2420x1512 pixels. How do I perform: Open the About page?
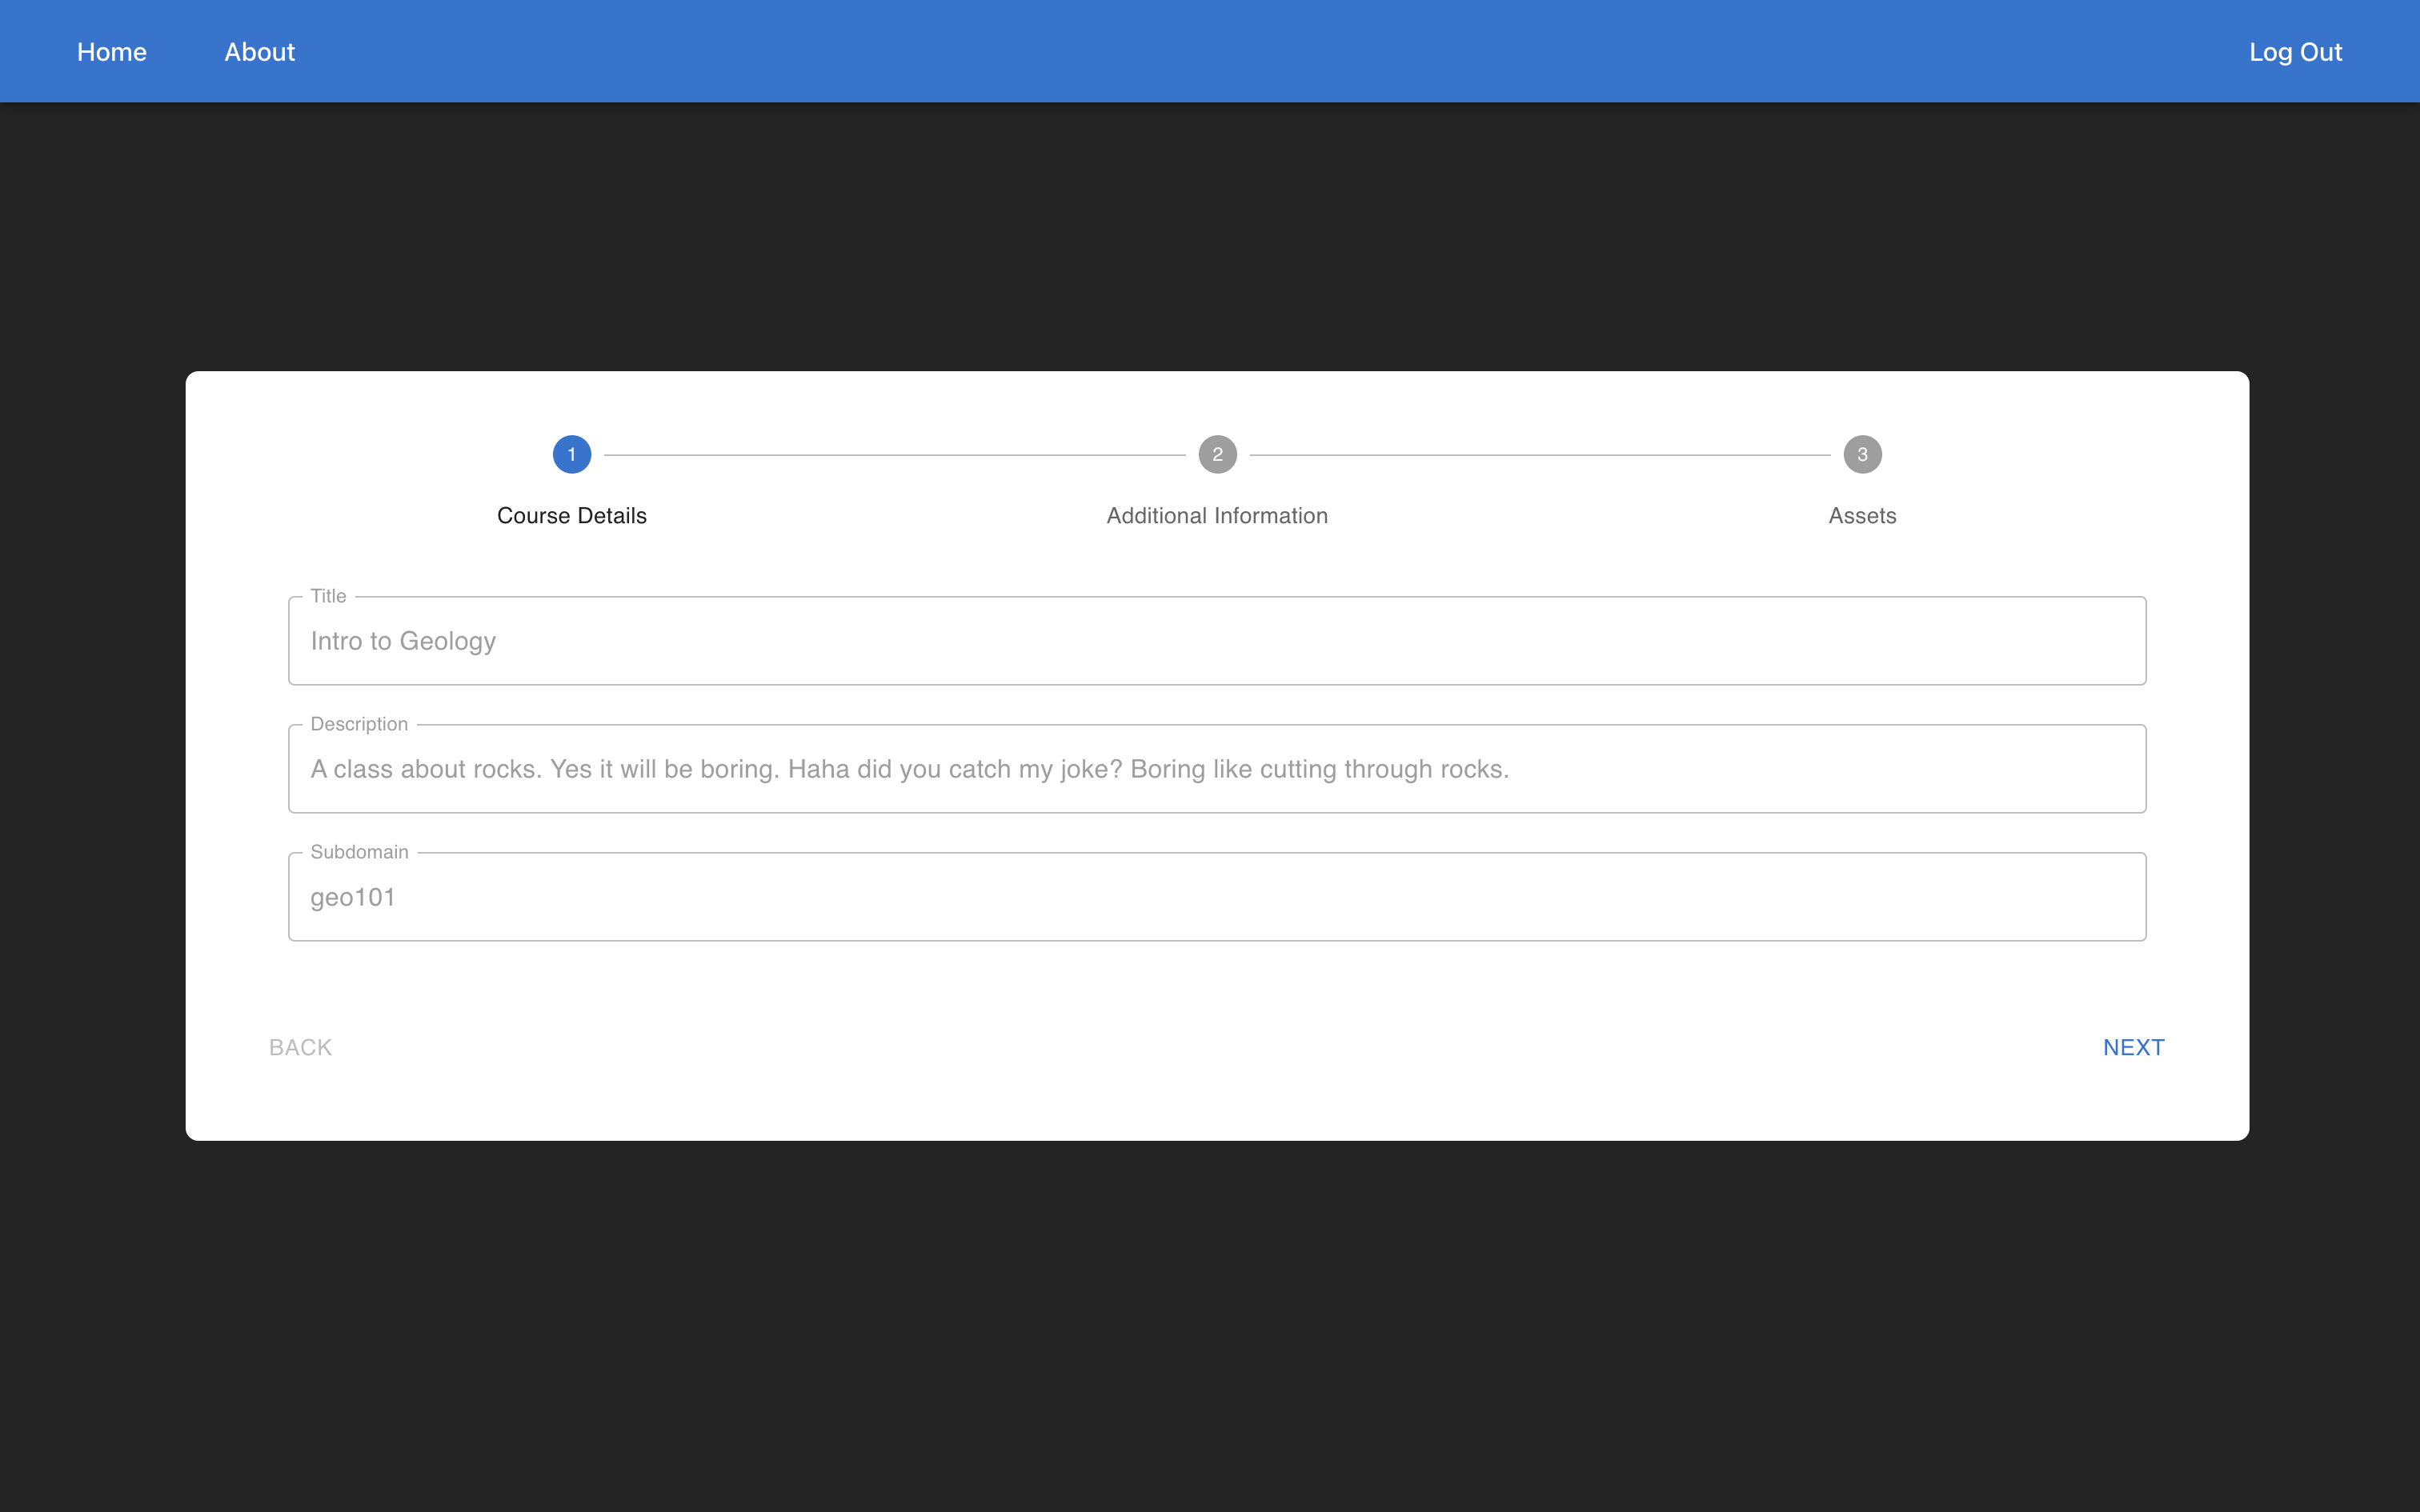259,52
